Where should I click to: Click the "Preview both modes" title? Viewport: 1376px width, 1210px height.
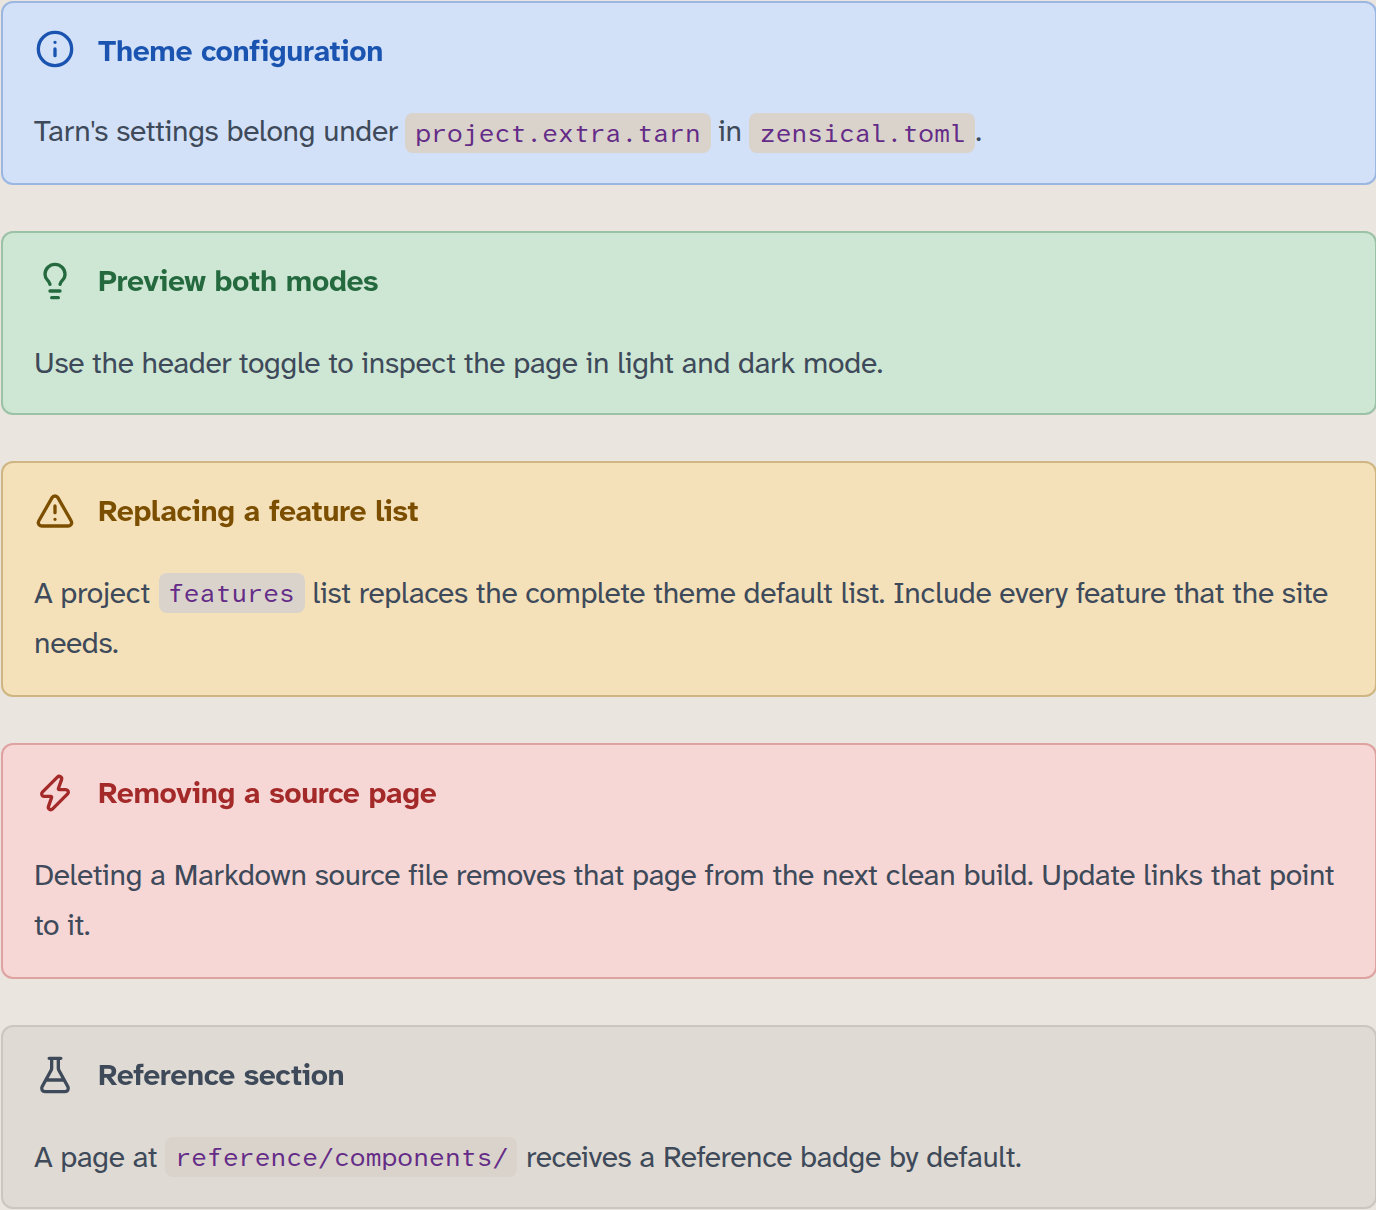pos(238,281)
